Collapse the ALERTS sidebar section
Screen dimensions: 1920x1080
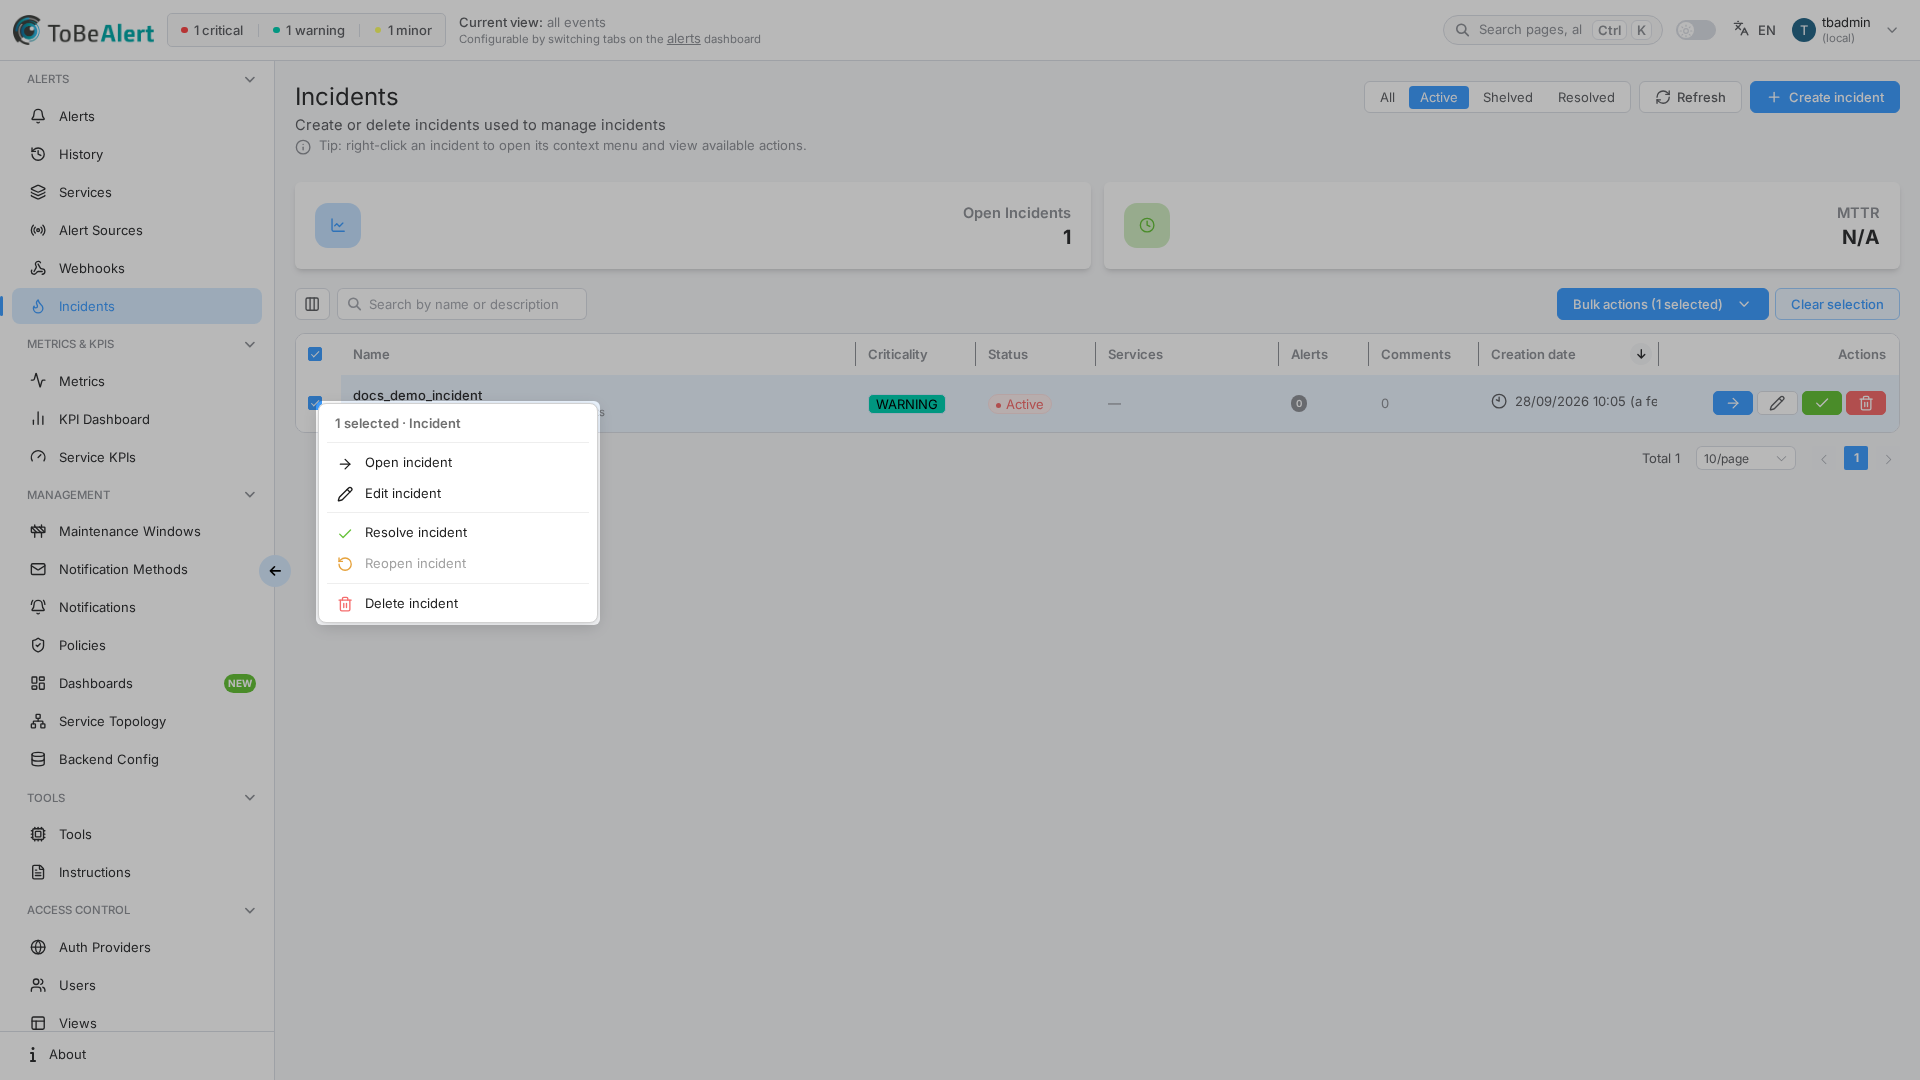[250, 79]
